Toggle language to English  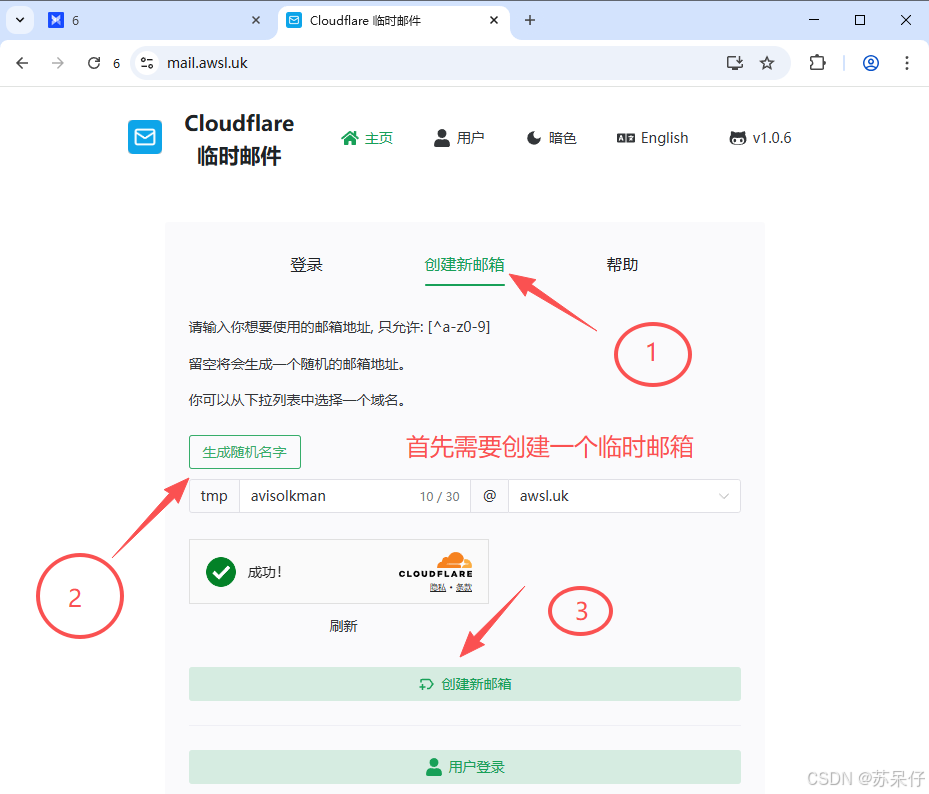coord(652,137)
